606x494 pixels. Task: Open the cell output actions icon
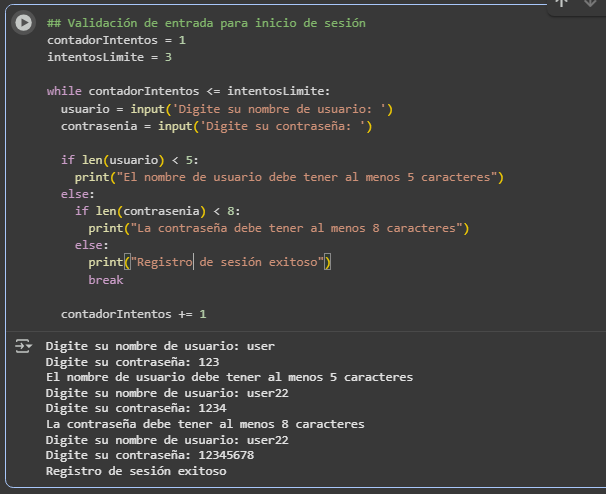23,346
